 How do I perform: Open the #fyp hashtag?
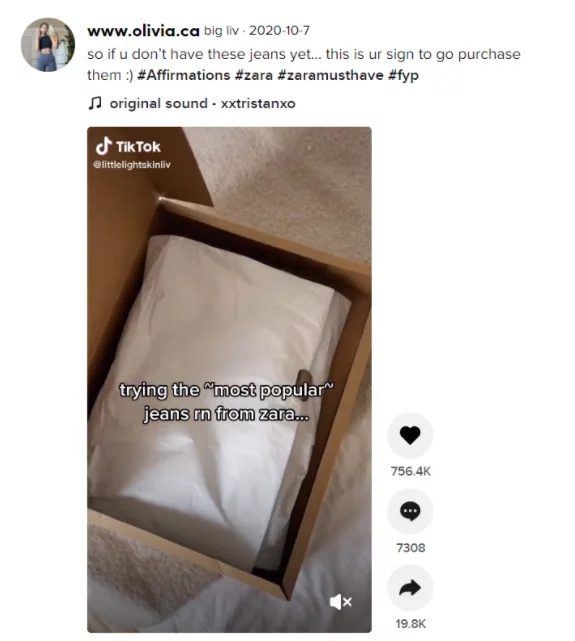point(403,76)
